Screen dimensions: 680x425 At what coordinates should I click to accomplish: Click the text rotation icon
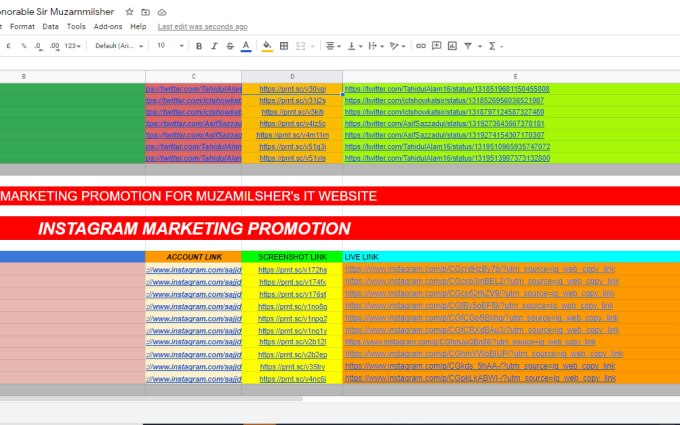[394, 46]
